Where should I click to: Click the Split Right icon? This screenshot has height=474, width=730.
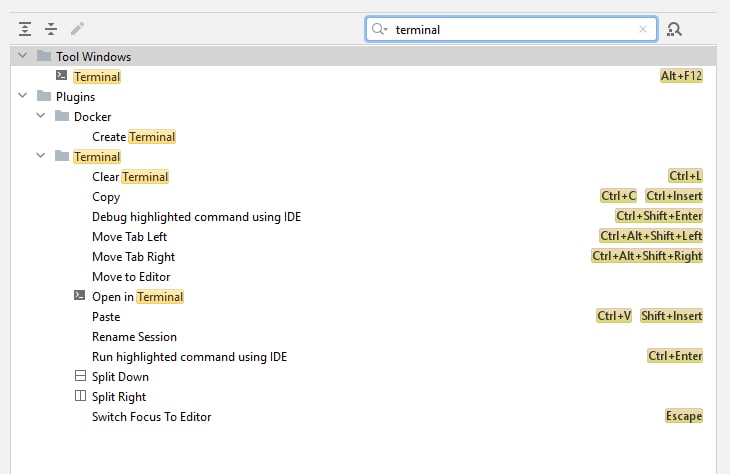tap(80, 395)
